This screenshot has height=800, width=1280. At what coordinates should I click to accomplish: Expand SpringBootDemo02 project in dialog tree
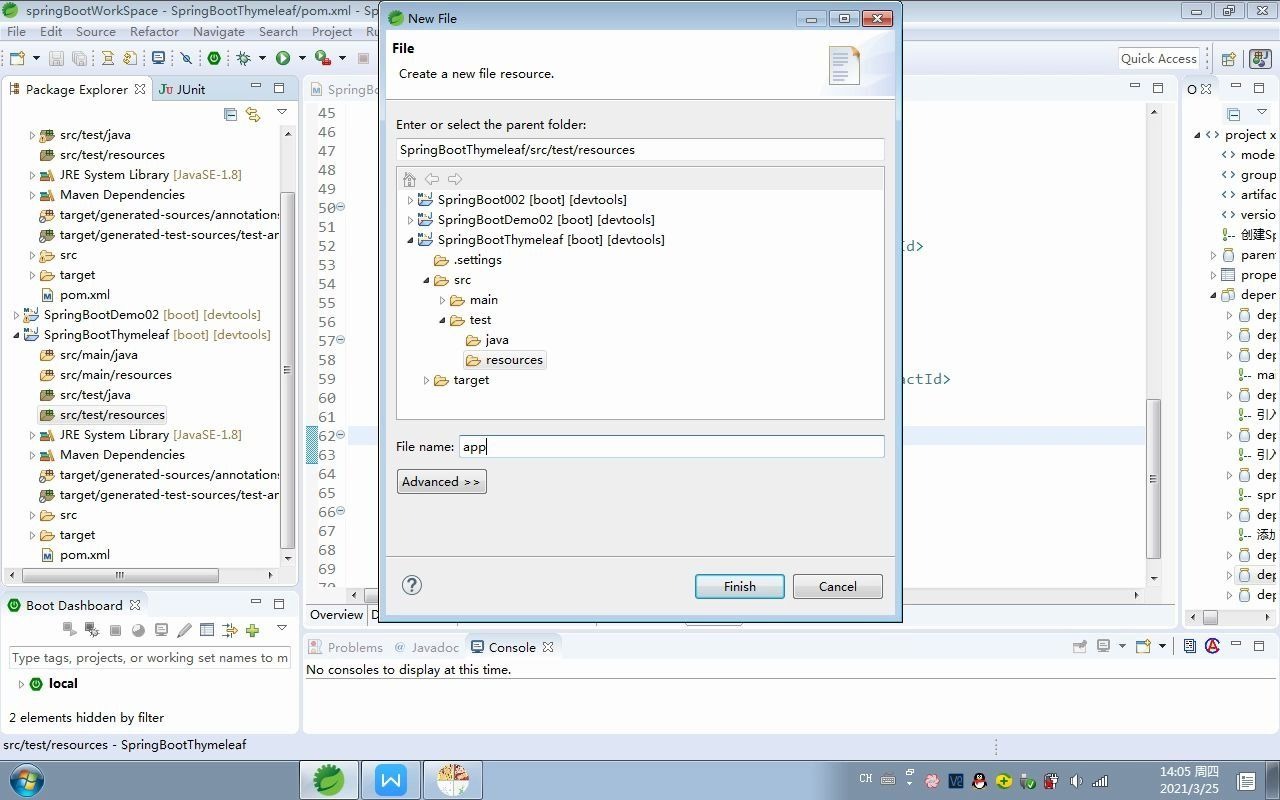click(410, 220)
